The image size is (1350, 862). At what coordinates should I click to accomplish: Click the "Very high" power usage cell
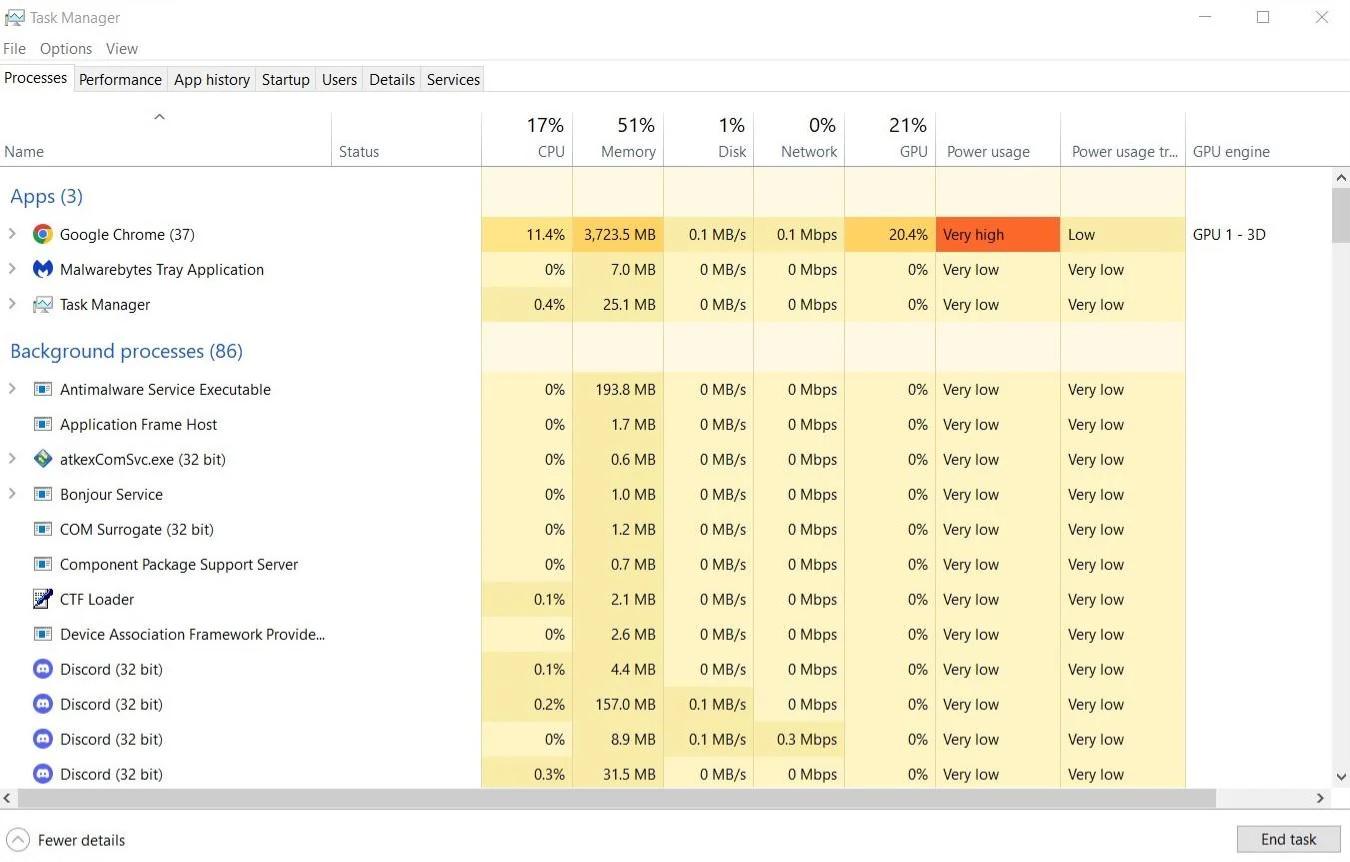pyautogui.click(x=998, y=234)
